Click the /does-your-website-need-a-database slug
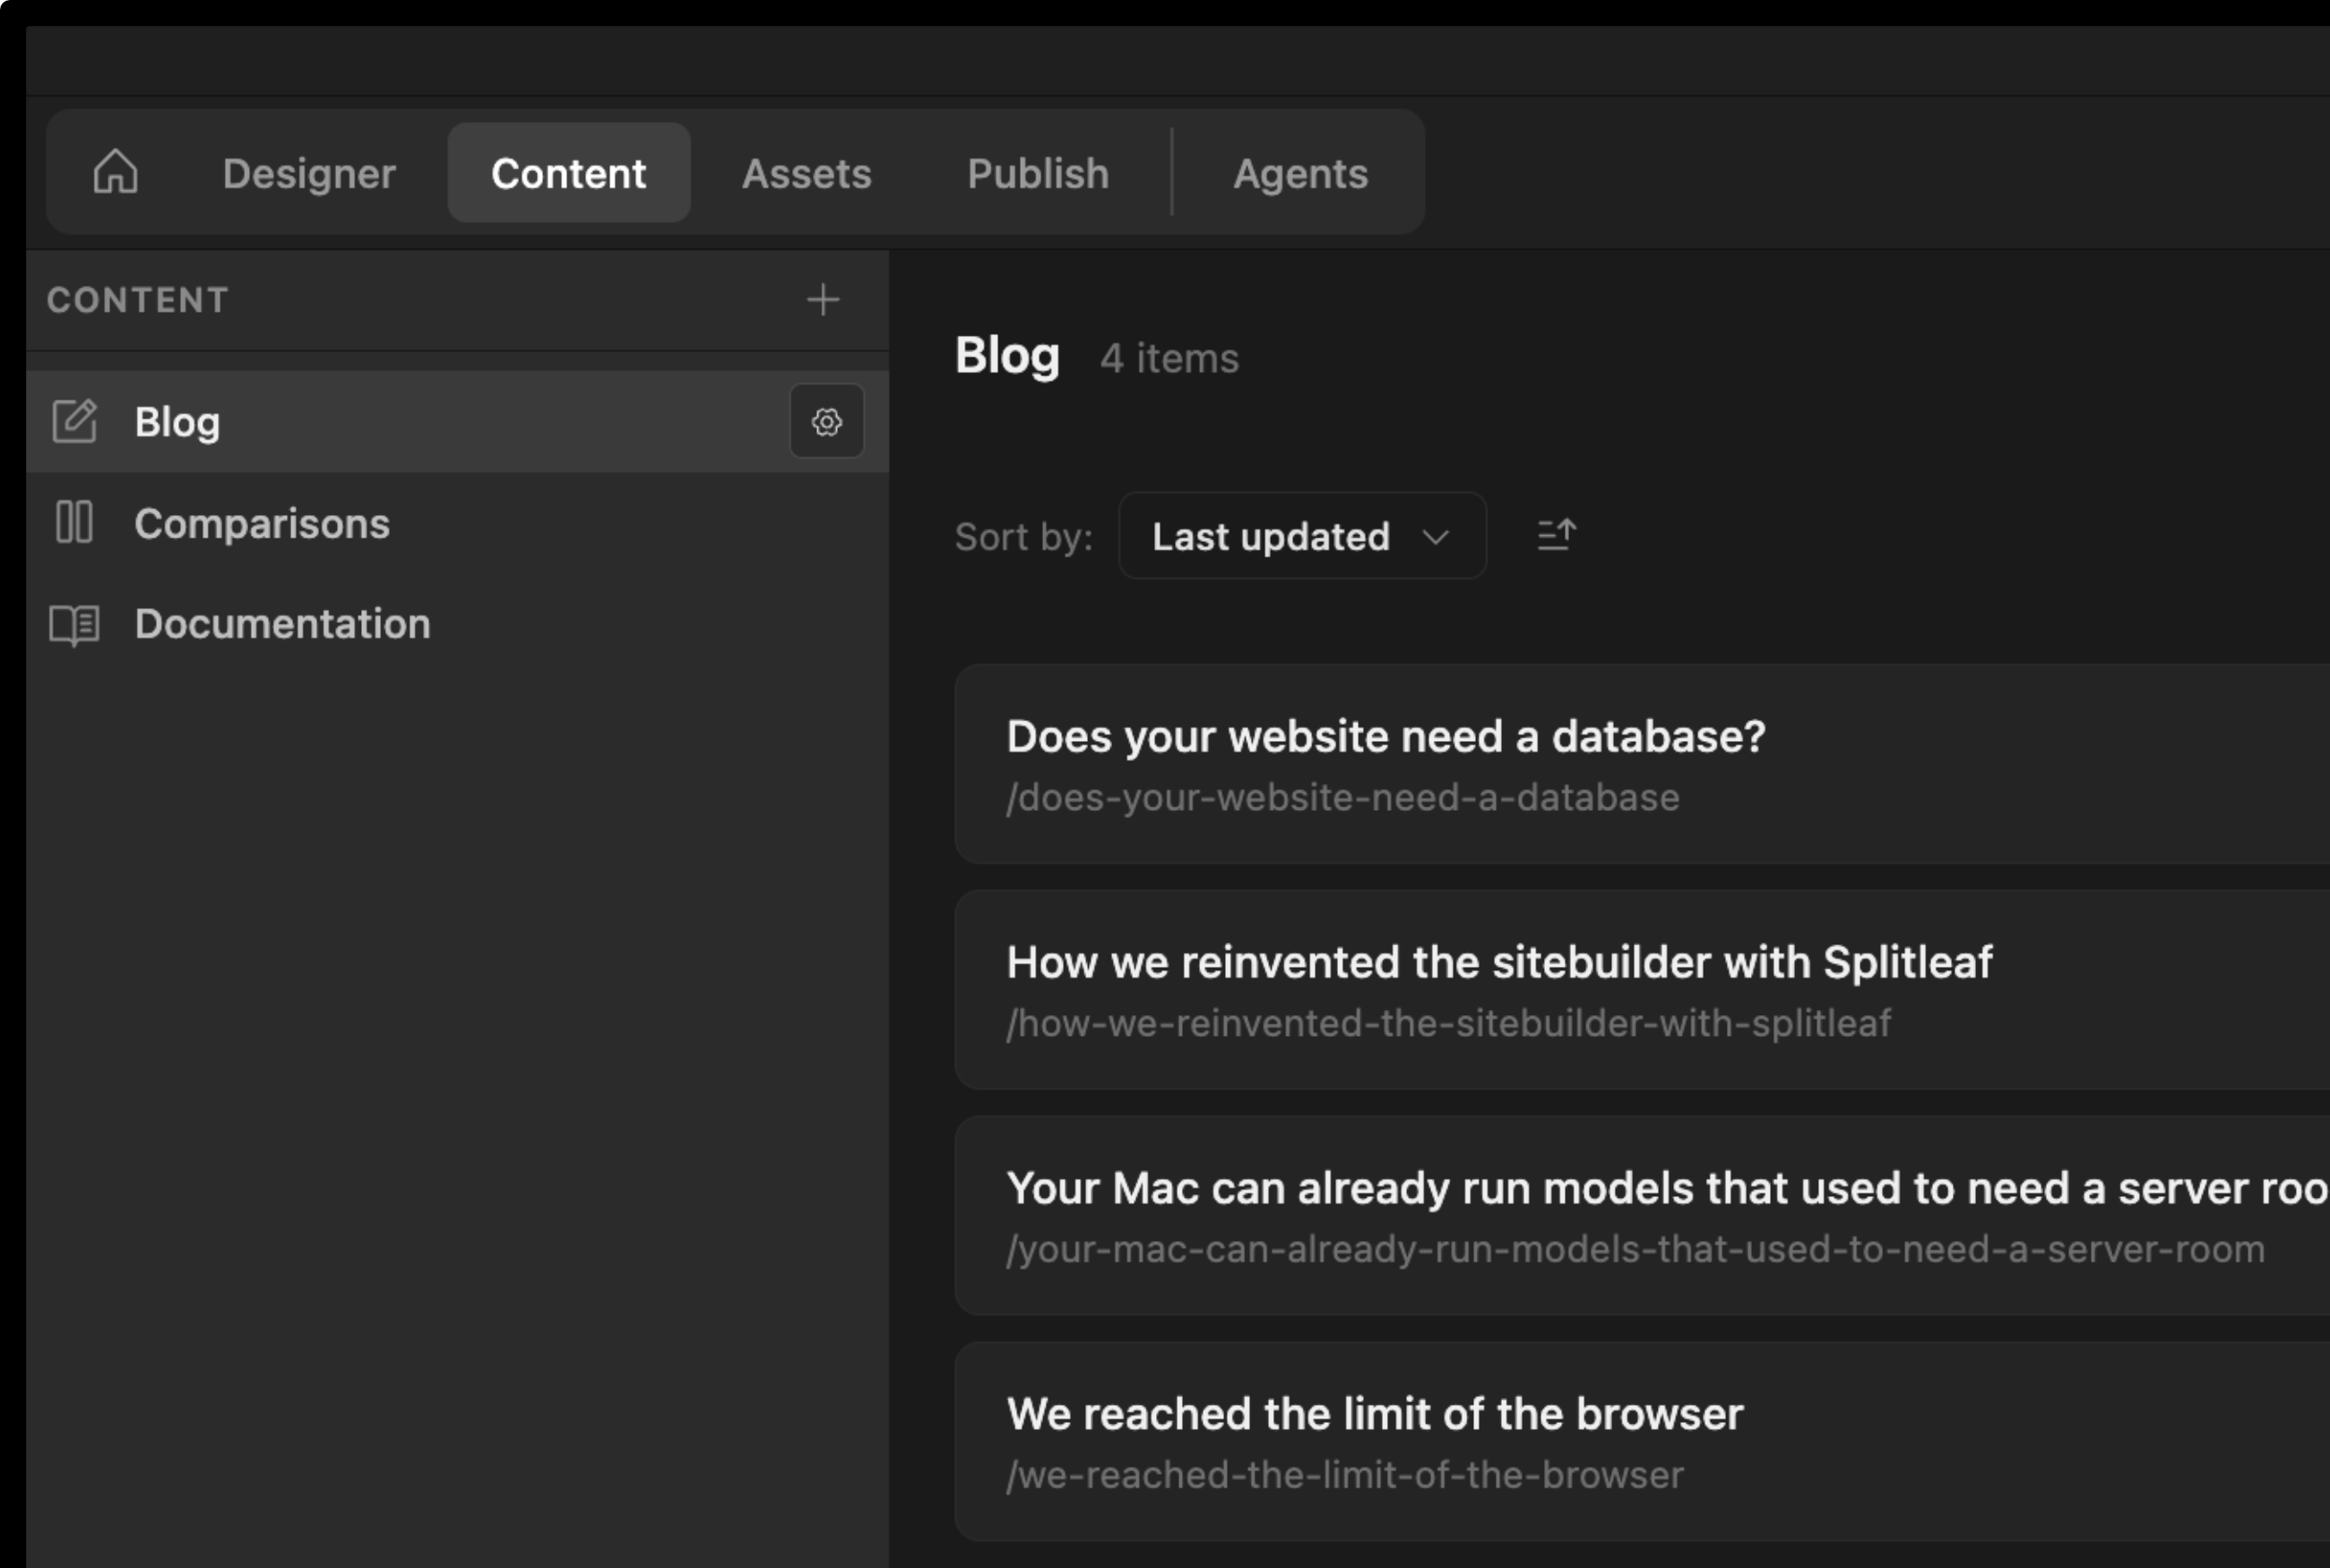This screenshot has width=2330, height=1568. pyautogui.click(x=1343, y=798)
